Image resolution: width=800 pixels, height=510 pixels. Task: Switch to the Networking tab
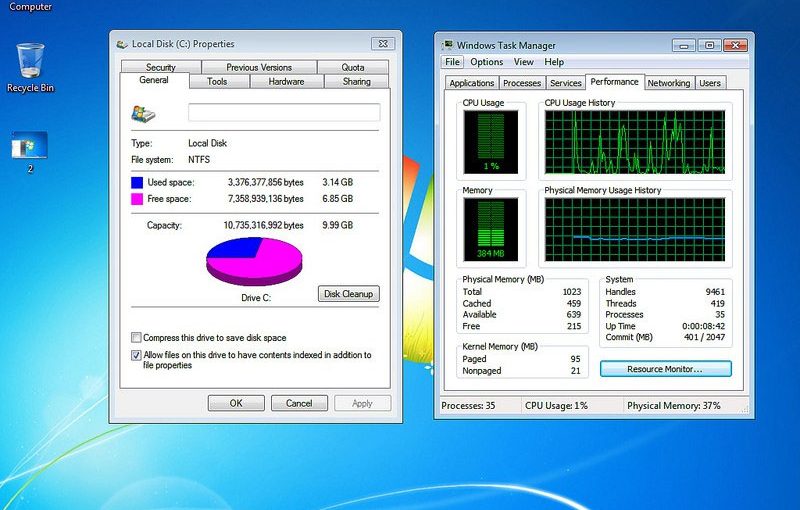(x=668, y=83)
